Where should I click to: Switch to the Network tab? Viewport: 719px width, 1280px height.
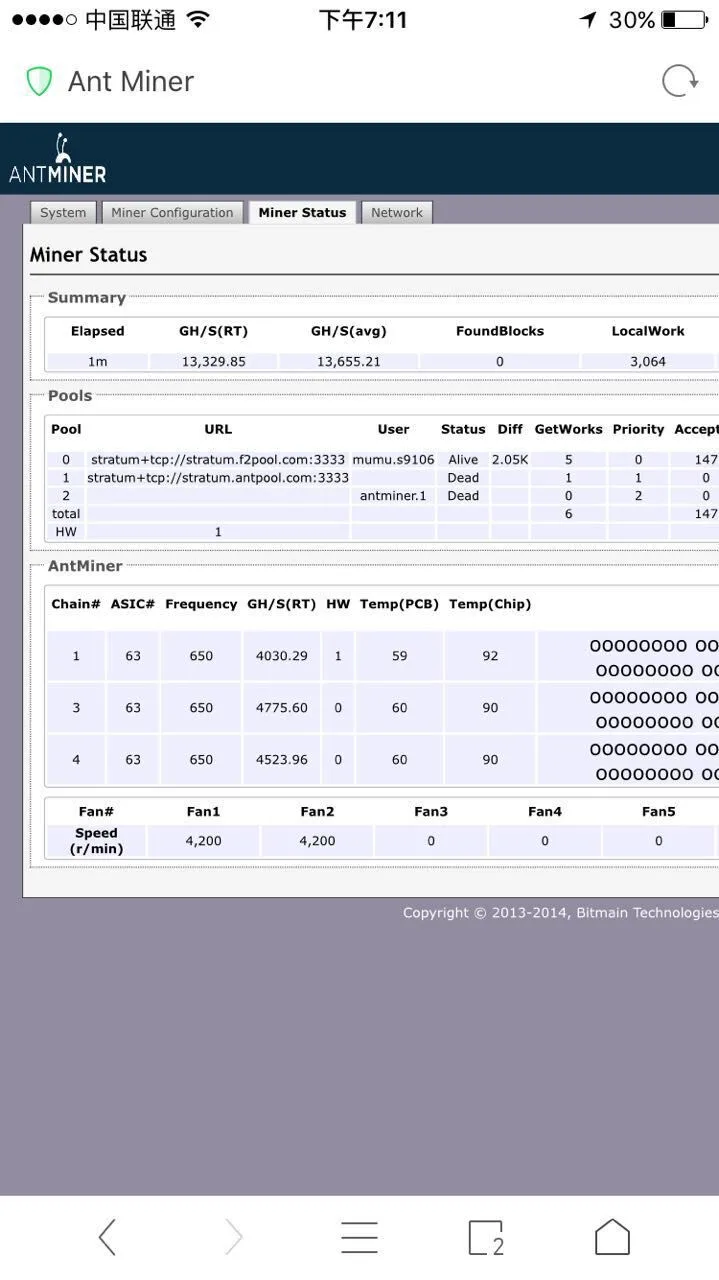click(397, 212)
